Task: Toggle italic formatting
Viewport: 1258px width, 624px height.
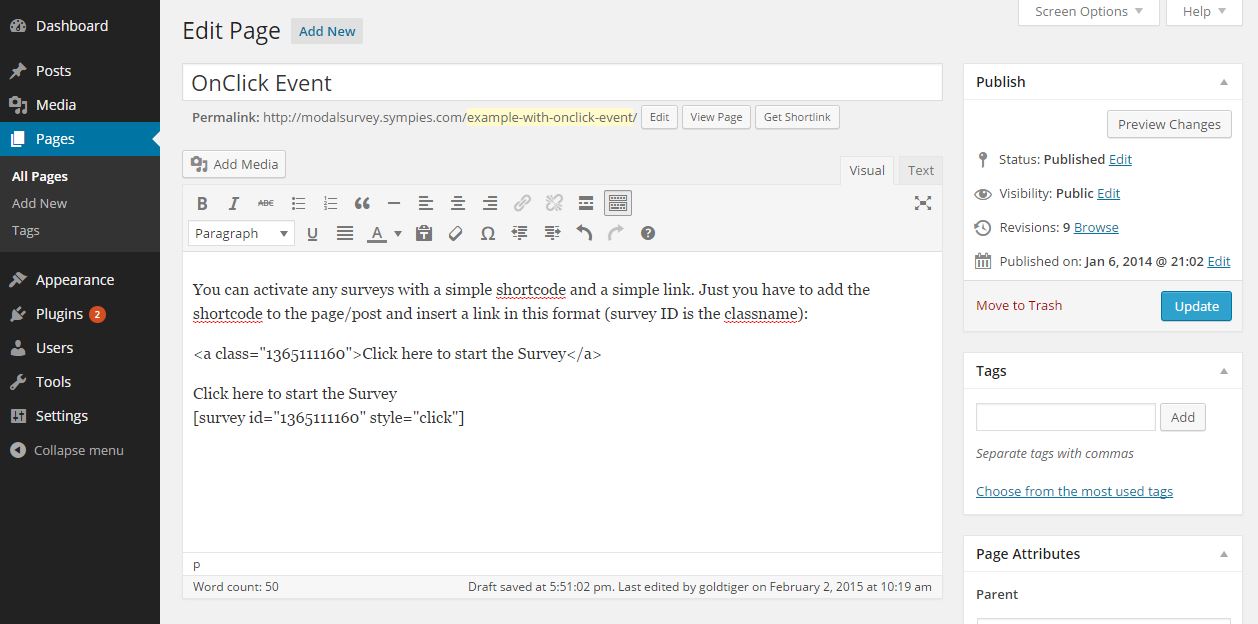Action: coord(234,203)
